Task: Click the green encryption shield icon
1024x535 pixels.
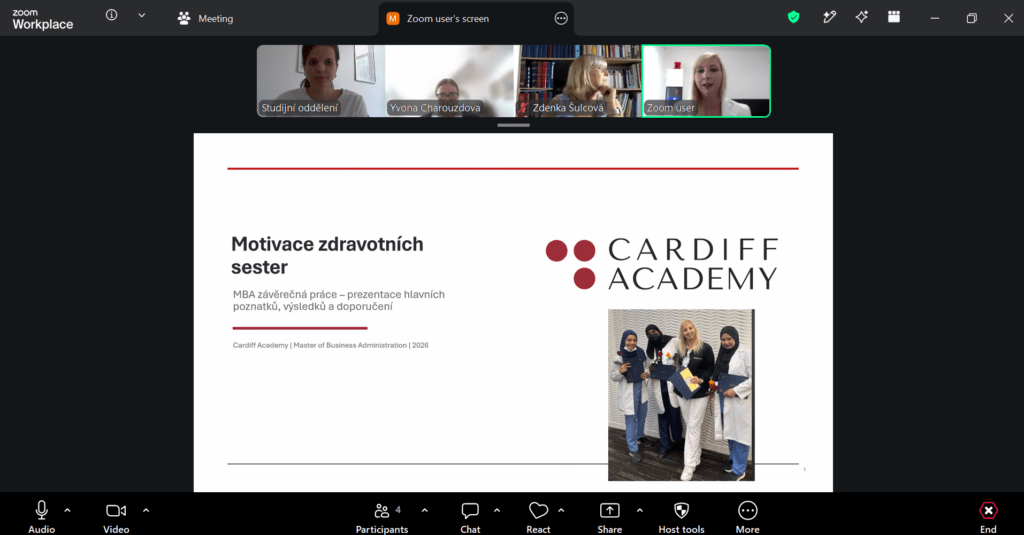Action: [x=793, y=18]
